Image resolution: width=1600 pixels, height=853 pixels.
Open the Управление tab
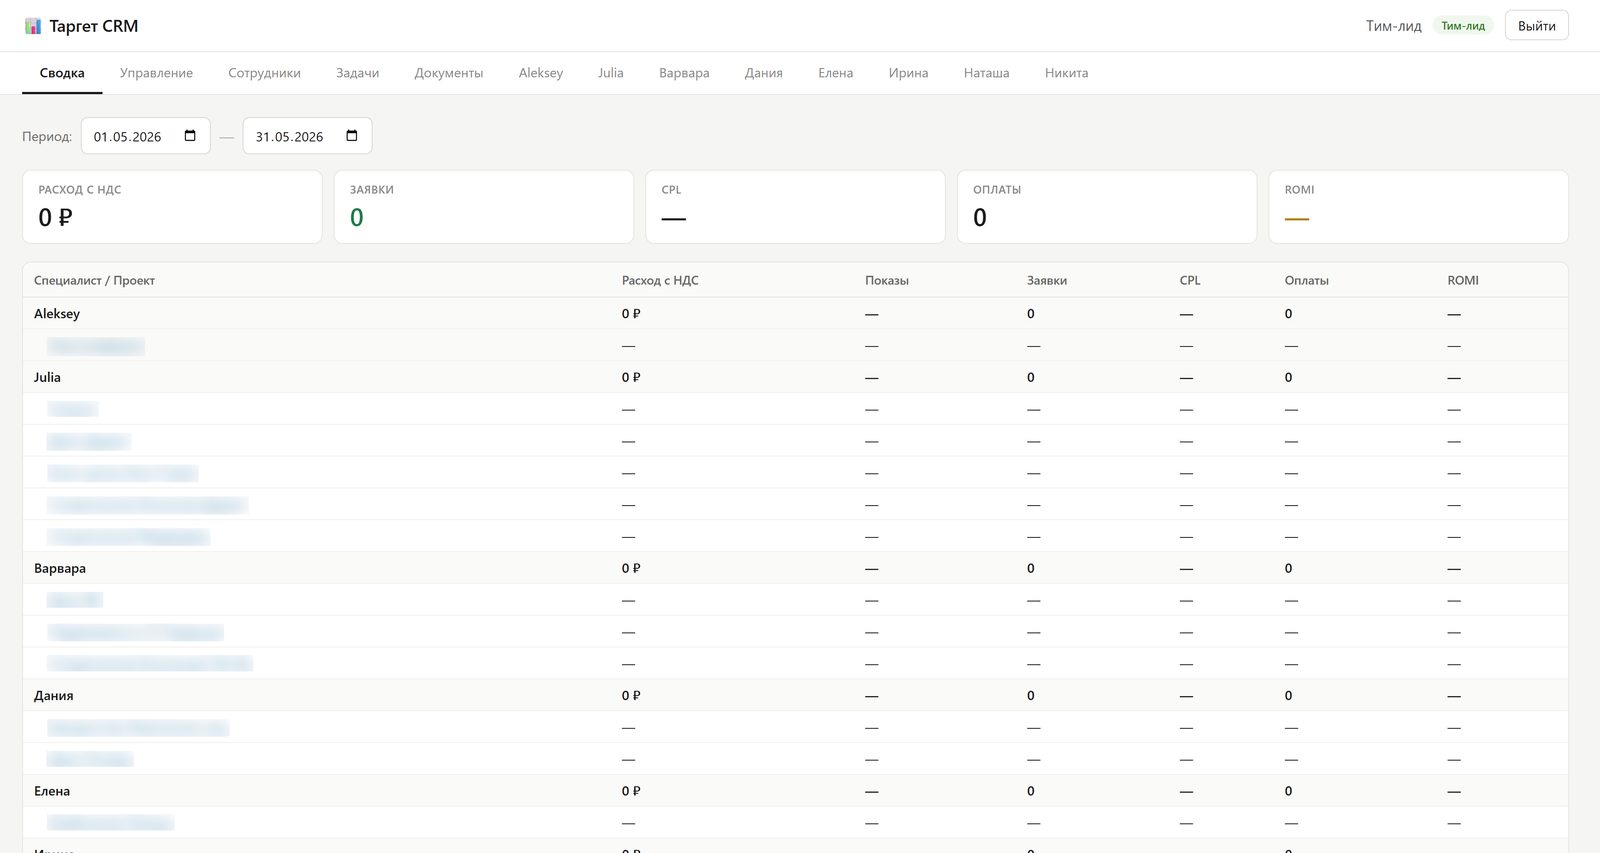pos(156,73)
